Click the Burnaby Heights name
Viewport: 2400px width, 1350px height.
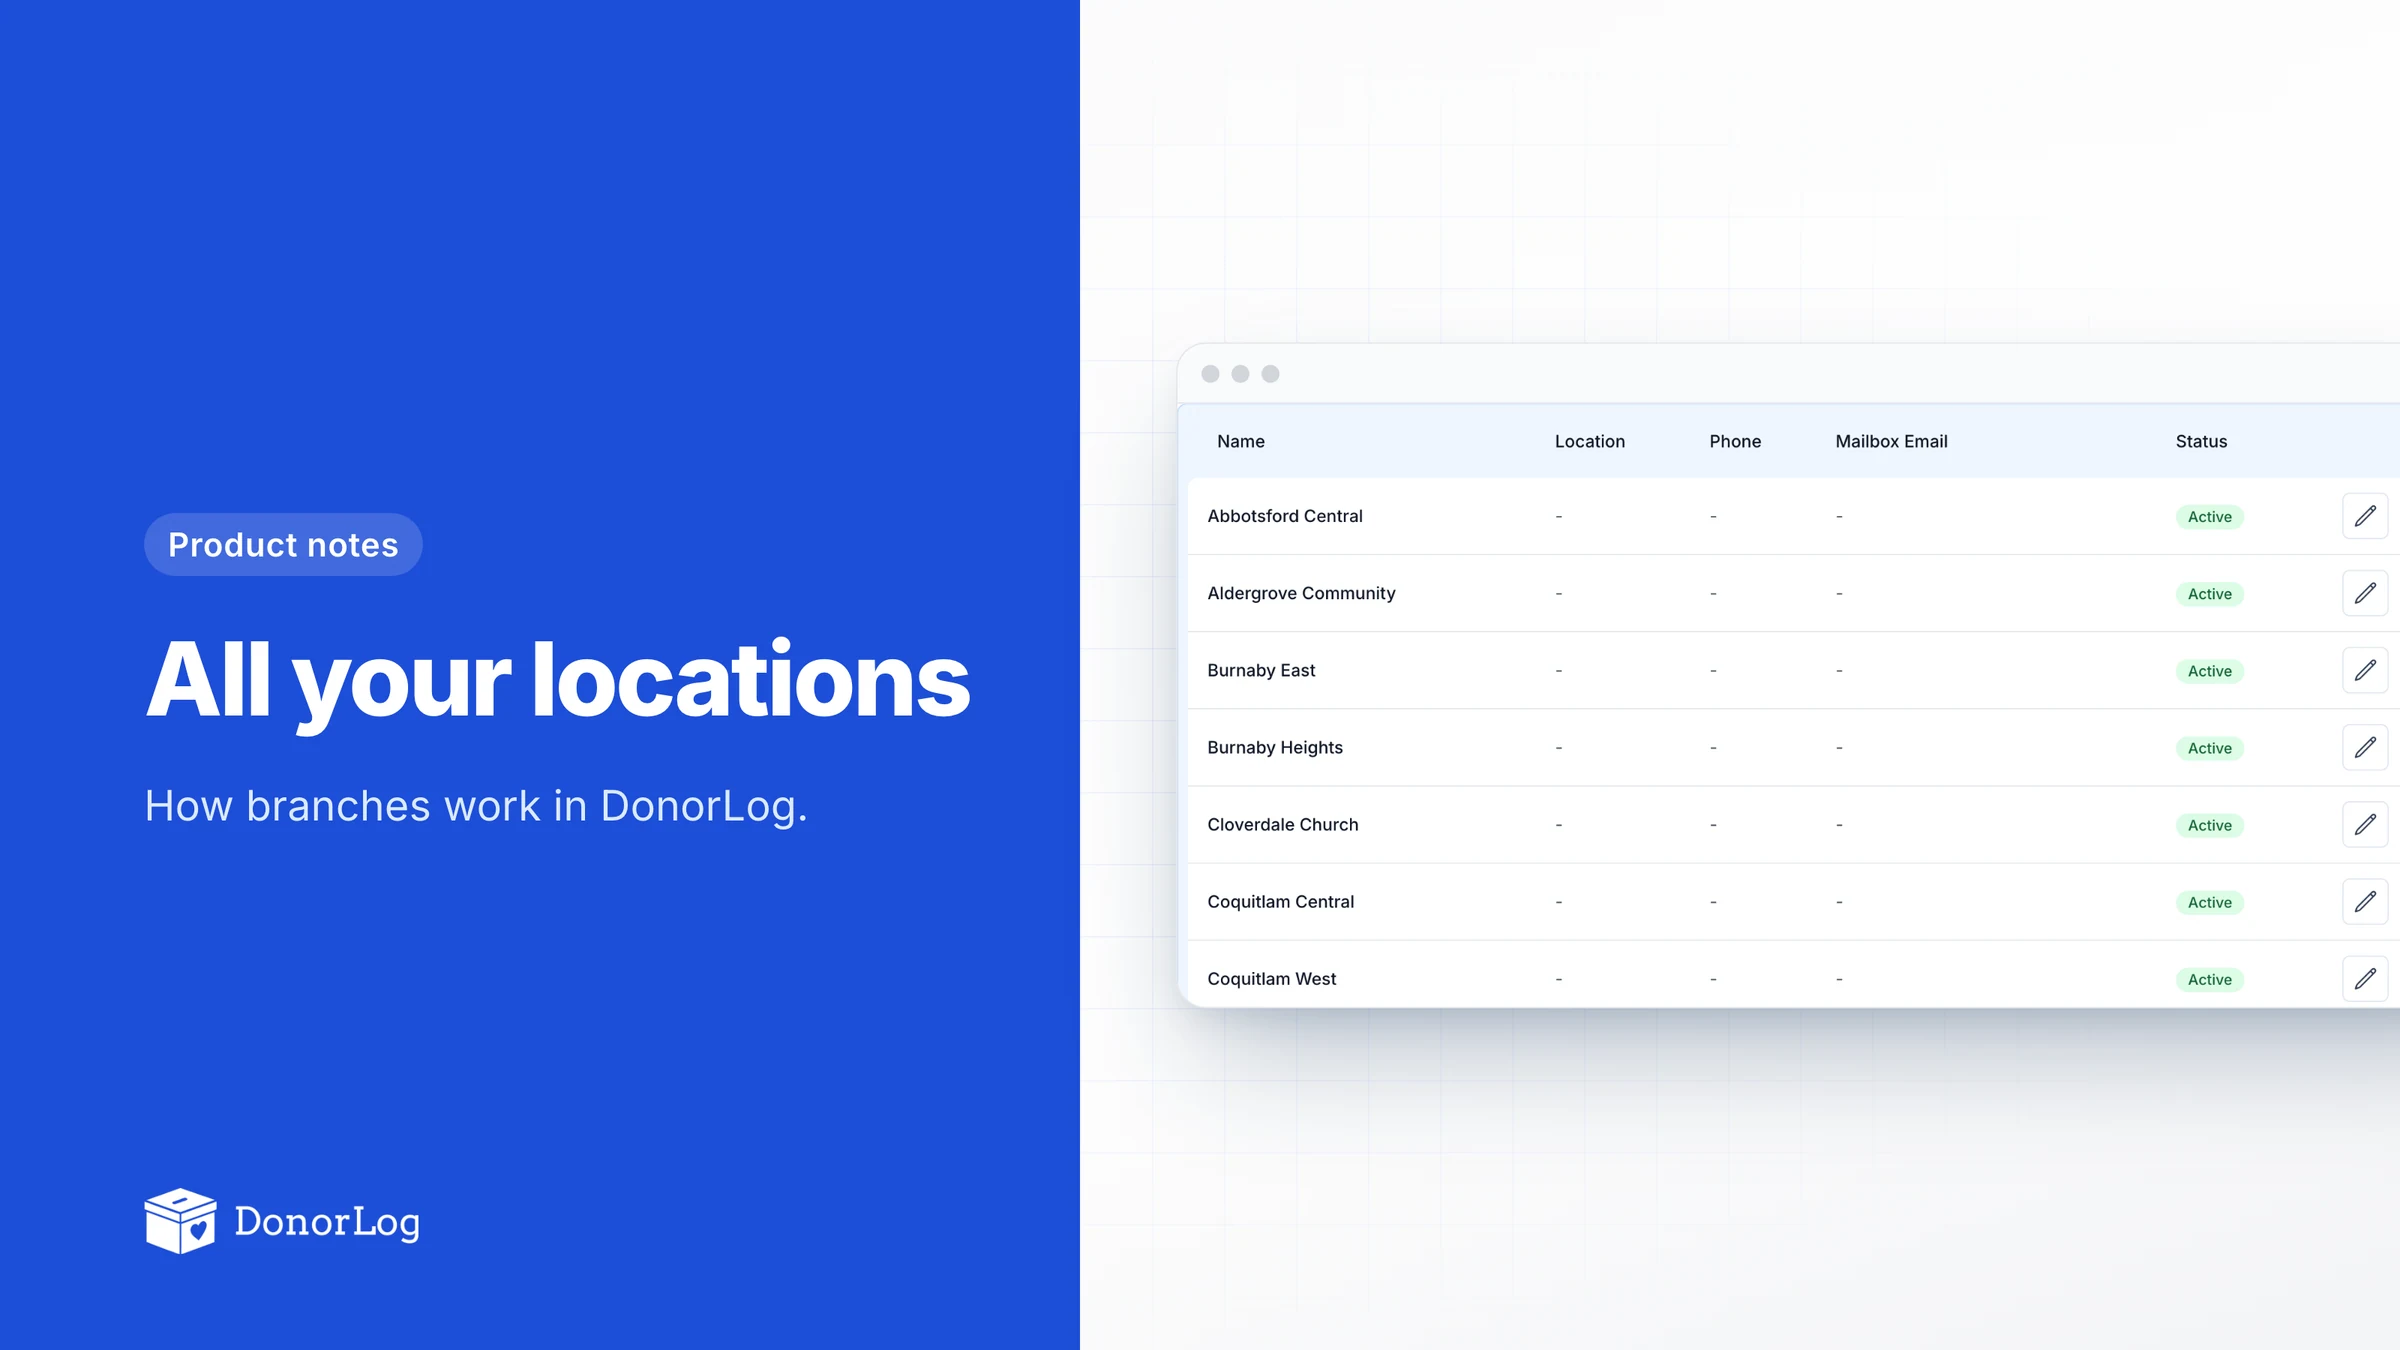coord(1275,747)
